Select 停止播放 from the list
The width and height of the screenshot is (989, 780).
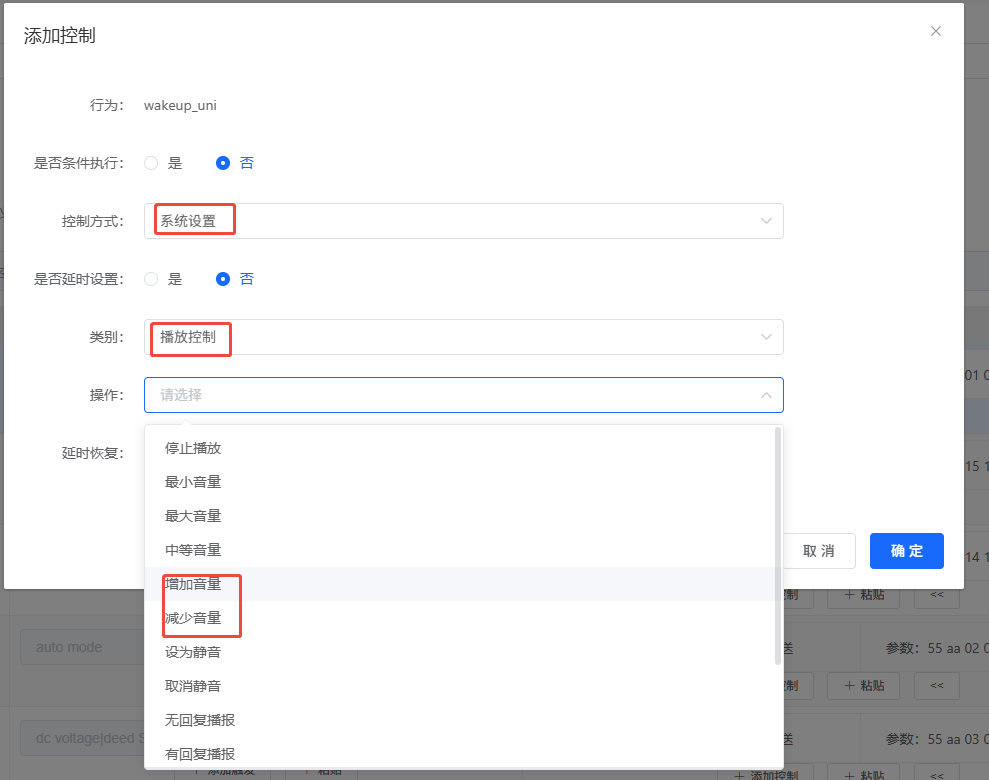click(x=193, y=448)
